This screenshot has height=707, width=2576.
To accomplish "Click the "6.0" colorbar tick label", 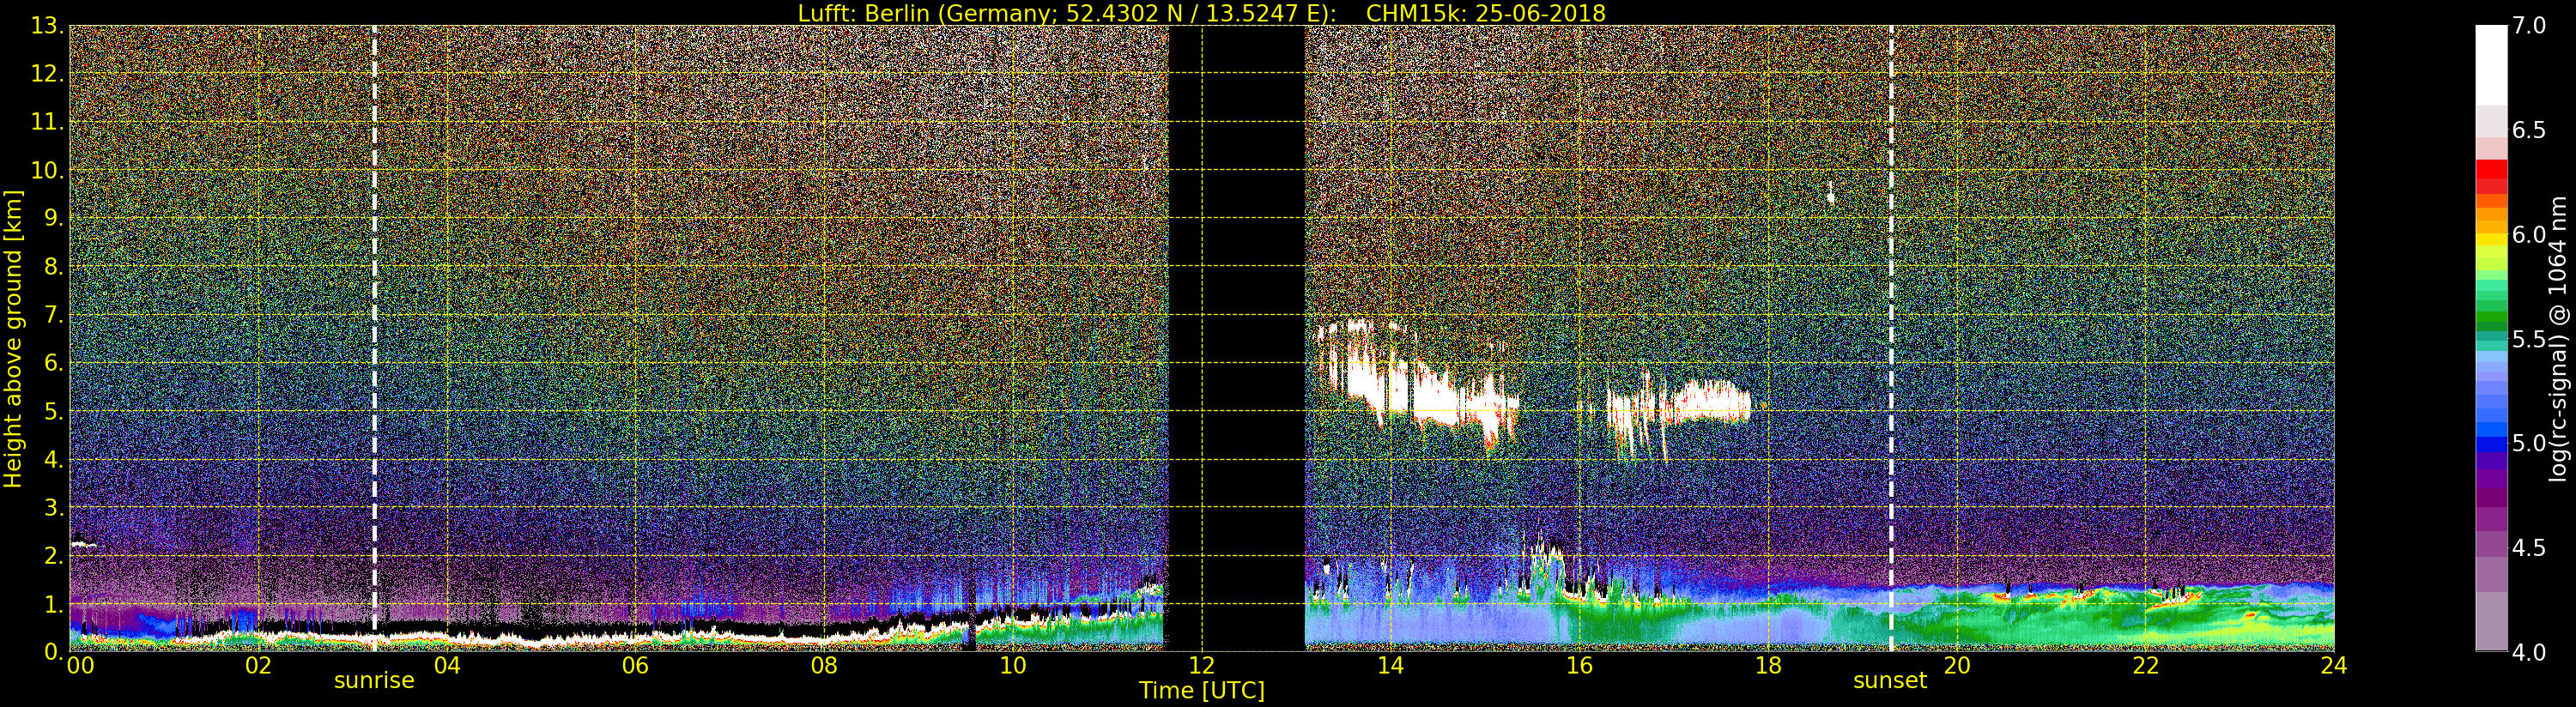I will click(x=2529, y=235).
